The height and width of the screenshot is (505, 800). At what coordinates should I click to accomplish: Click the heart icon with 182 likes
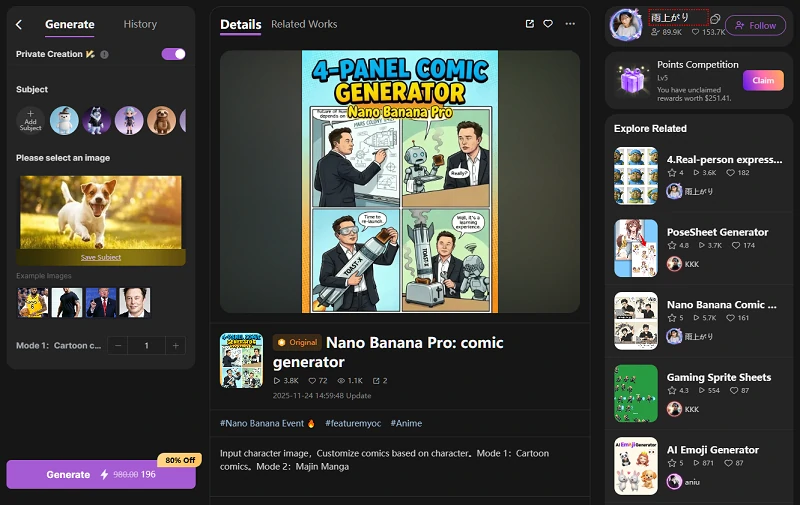pos(730,173)
